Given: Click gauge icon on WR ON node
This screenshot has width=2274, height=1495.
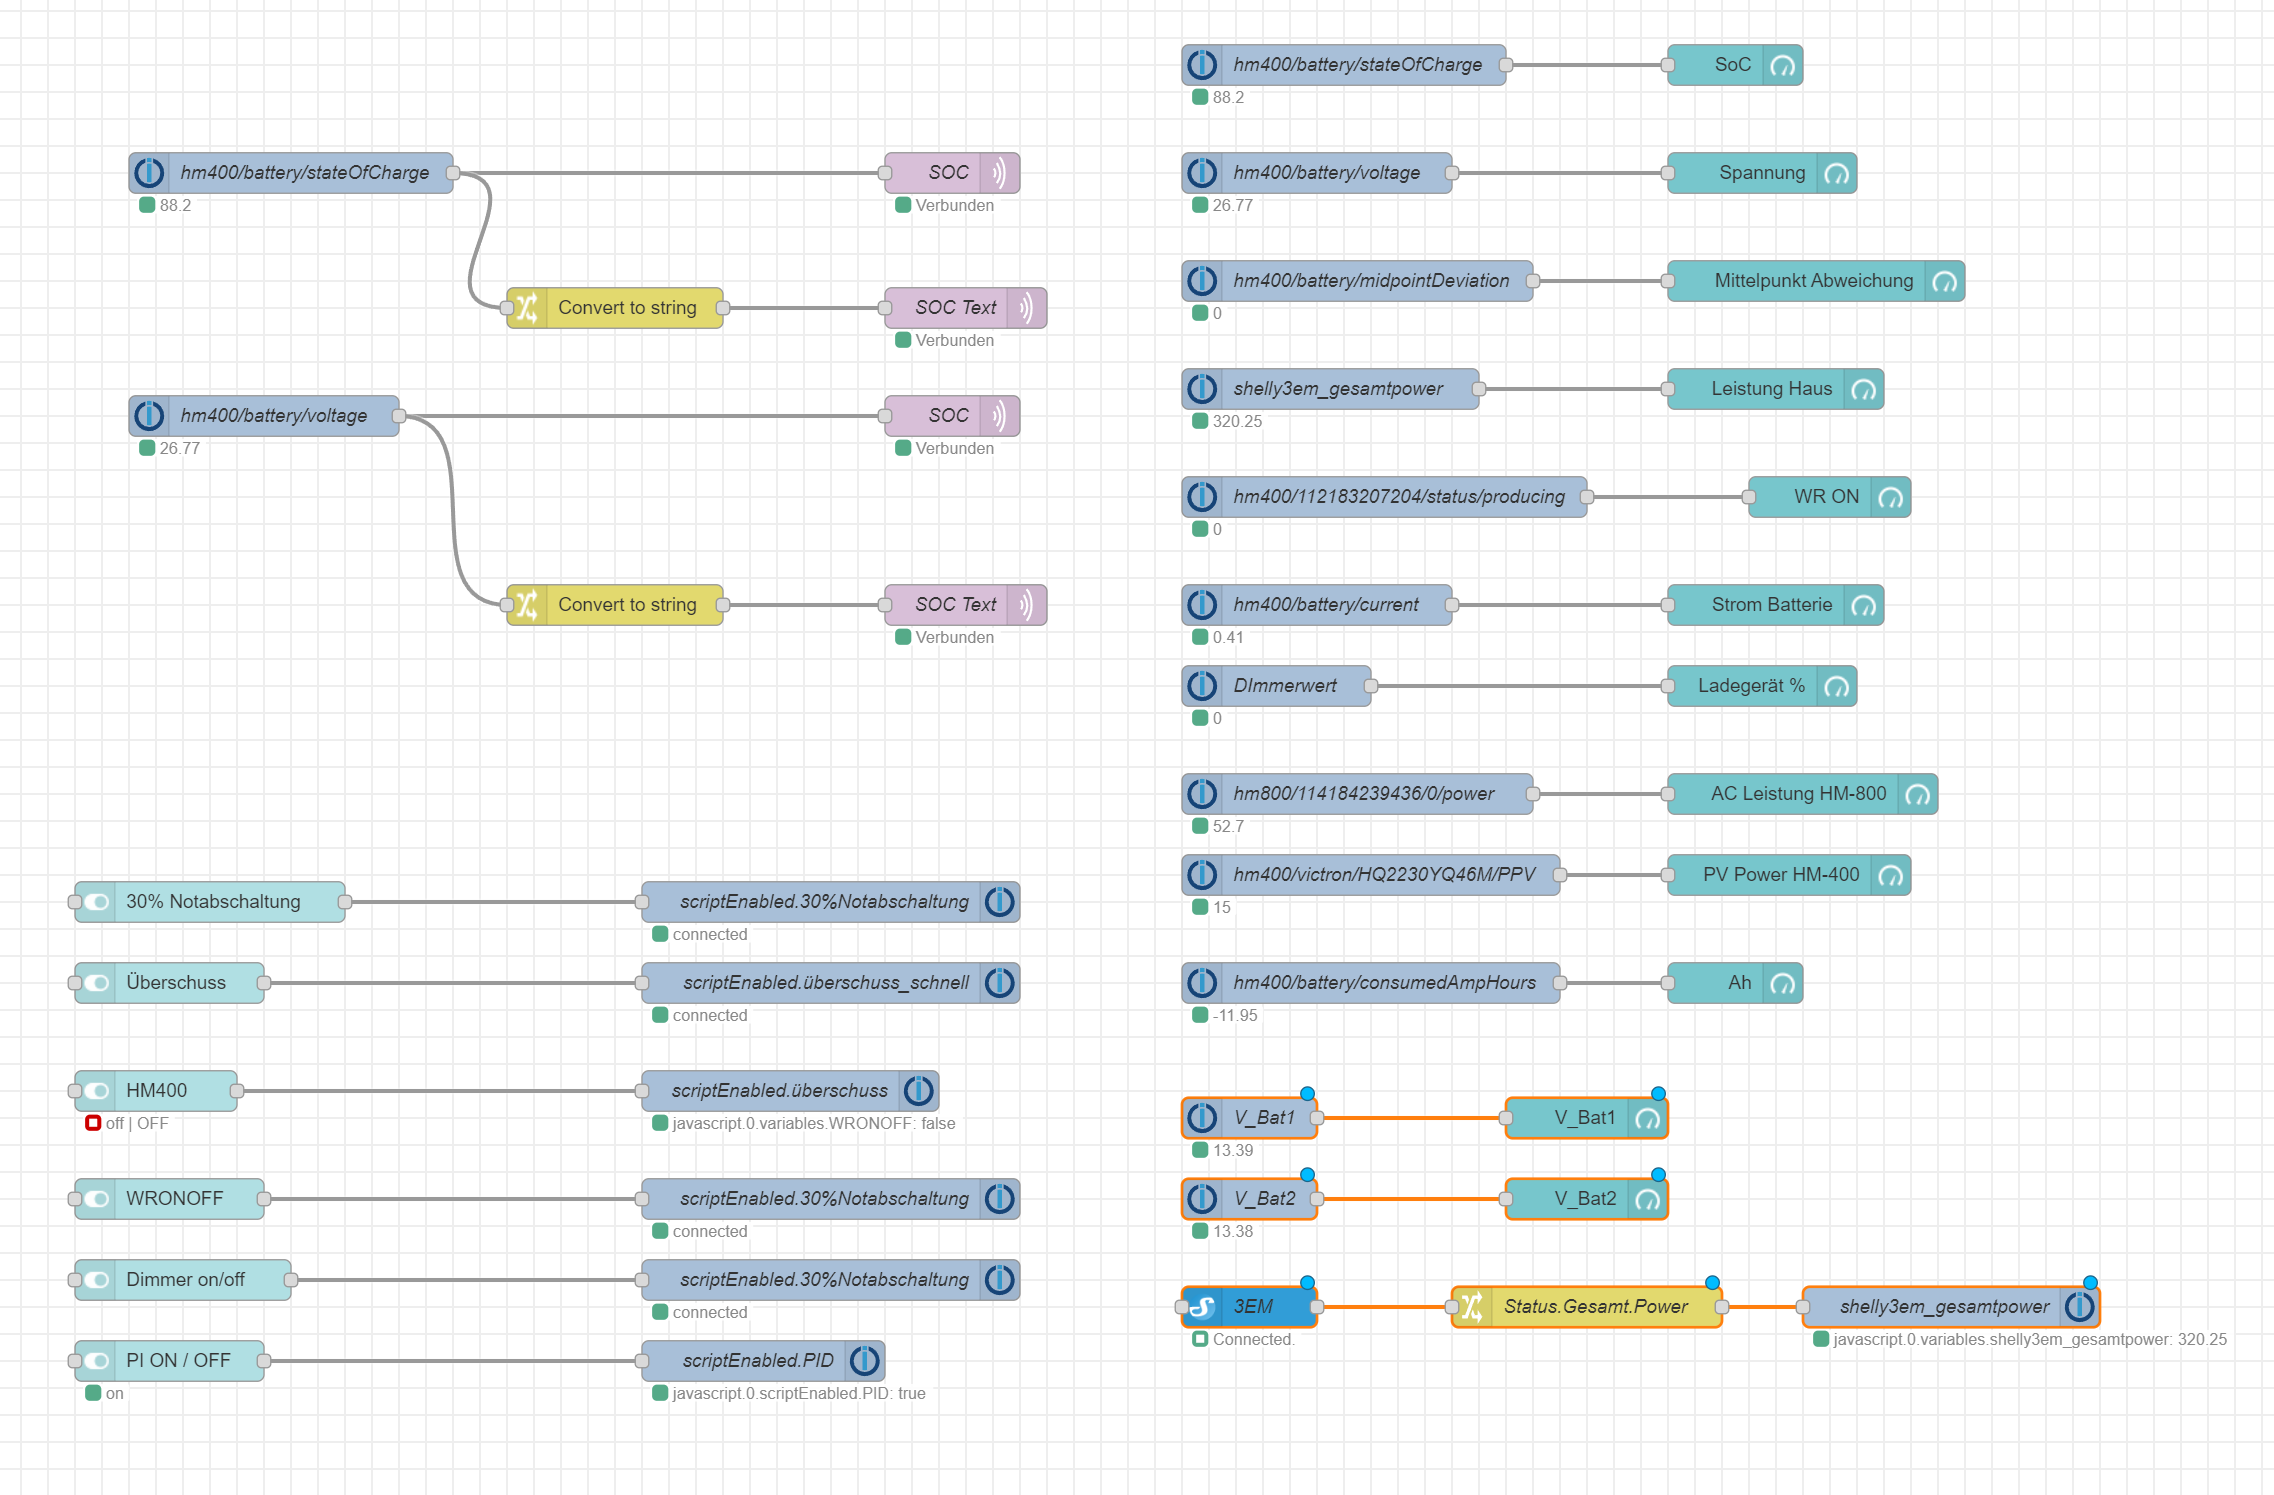Looking at the screenshot, I should (x=1890, y=497).
